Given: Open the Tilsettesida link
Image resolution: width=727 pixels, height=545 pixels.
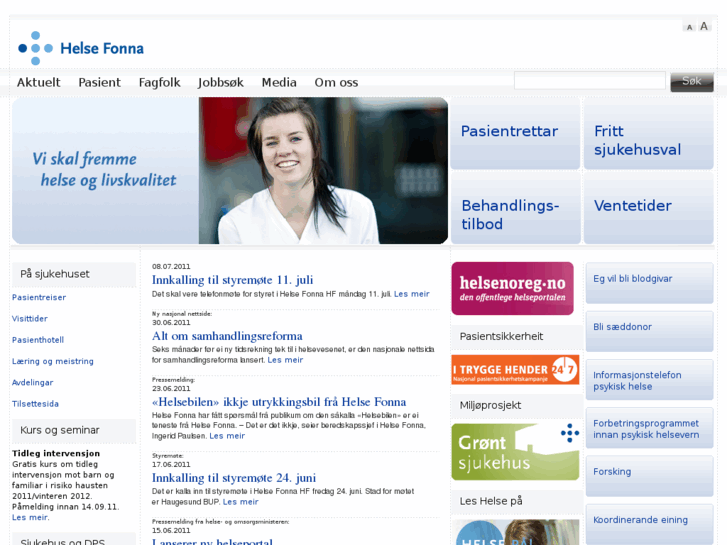Looking at the screenshot, I should tap(35, 404).
